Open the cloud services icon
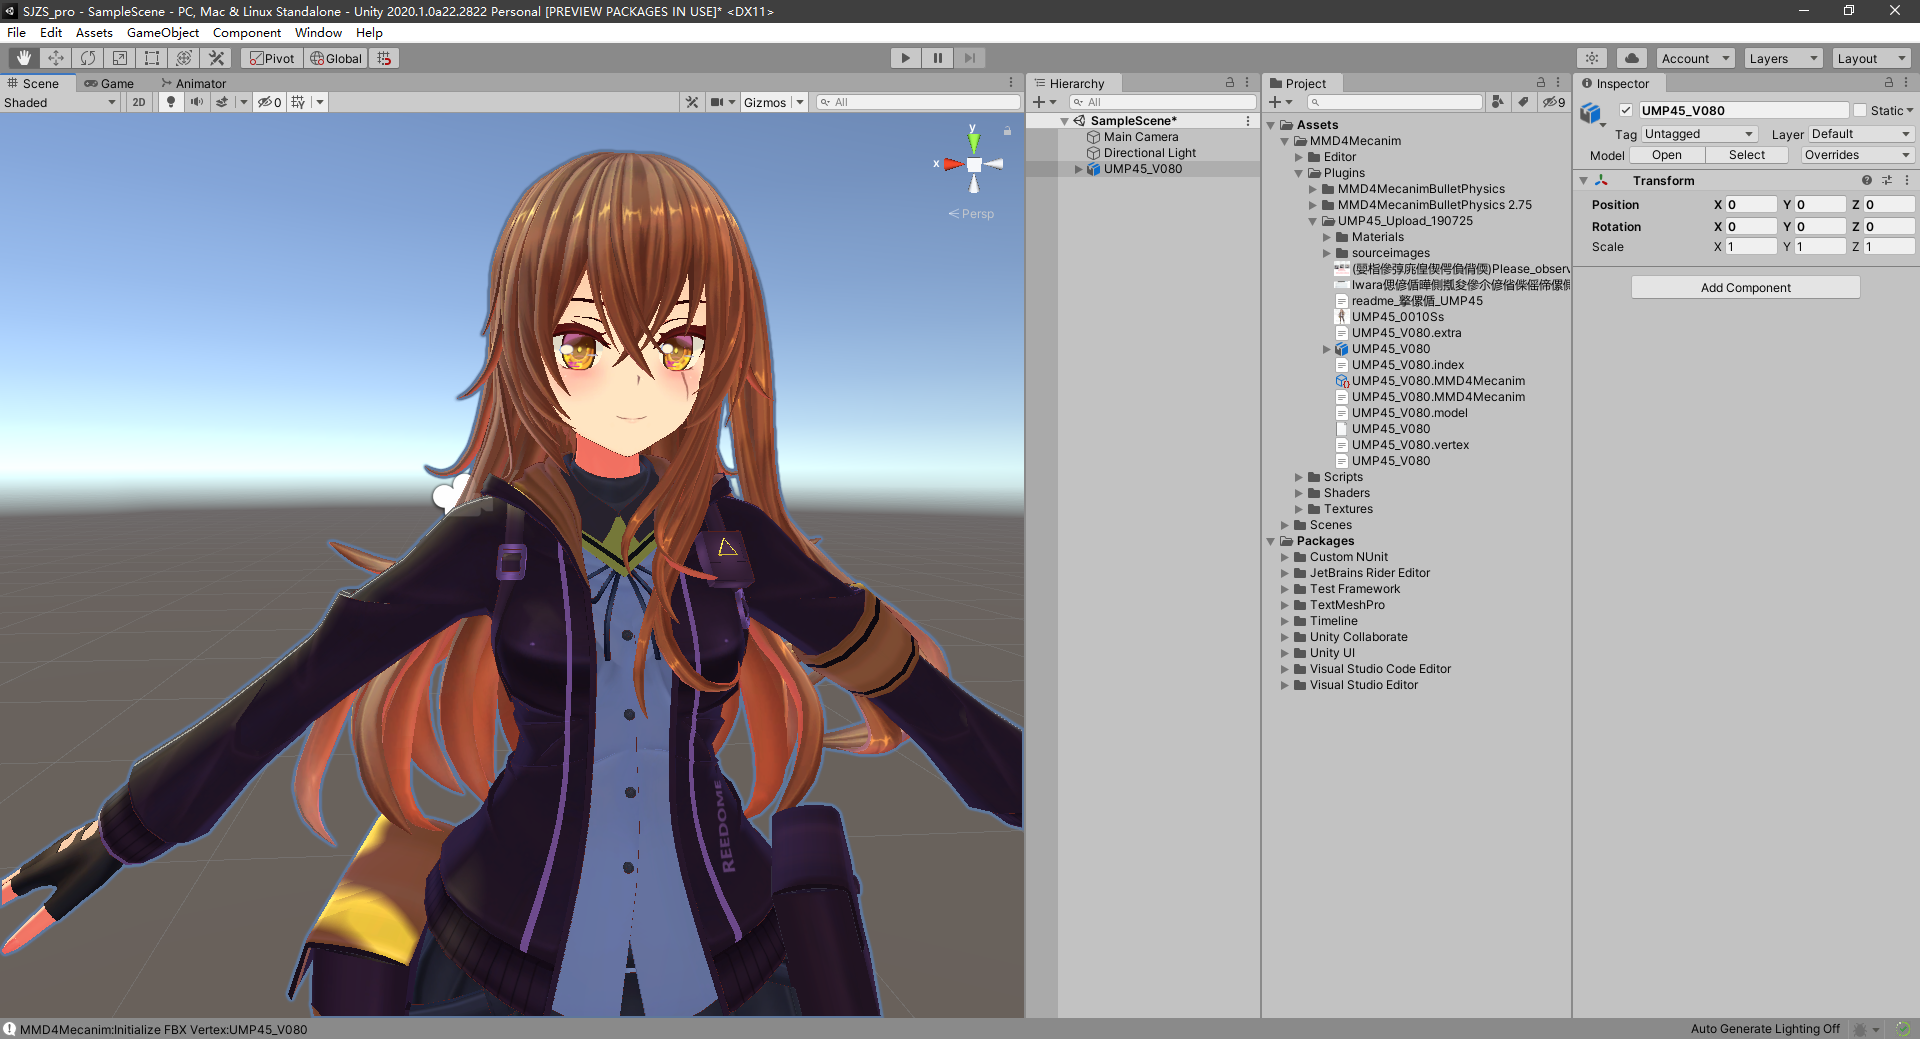Screen dimensions: 1920x1039 pos(1632,58)
